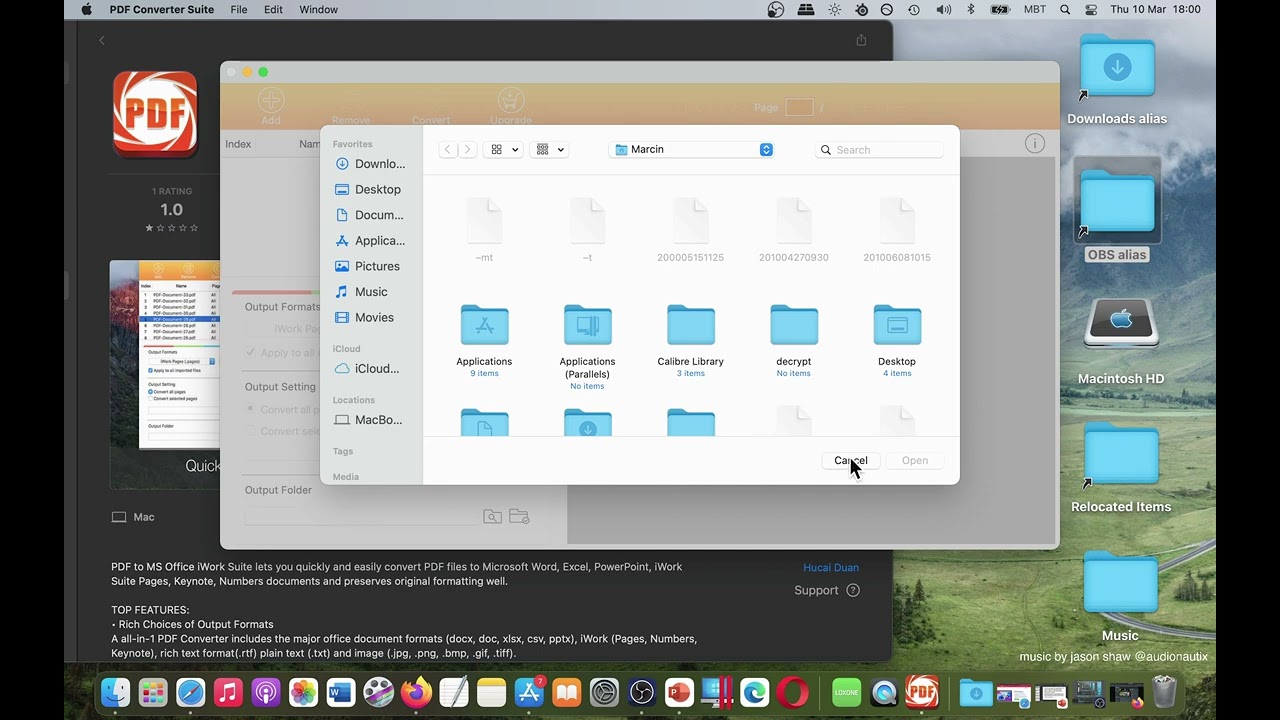
Task: Open Opera from the Dock
Action: pyautogui.click(x=793, y=692)
